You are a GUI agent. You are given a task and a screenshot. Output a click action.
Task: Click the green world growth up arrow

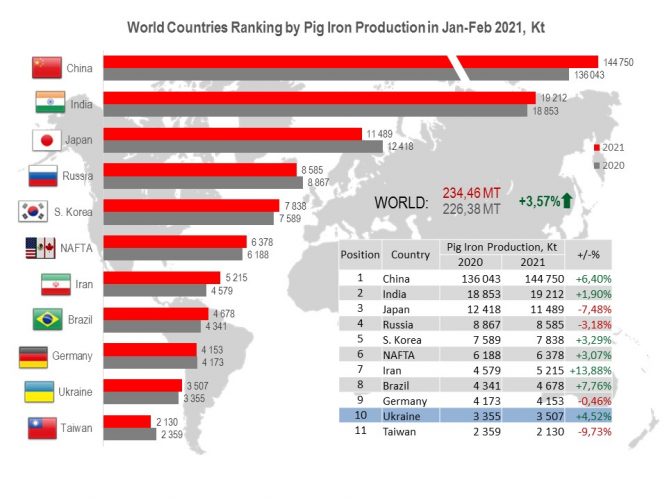[567, 201]
